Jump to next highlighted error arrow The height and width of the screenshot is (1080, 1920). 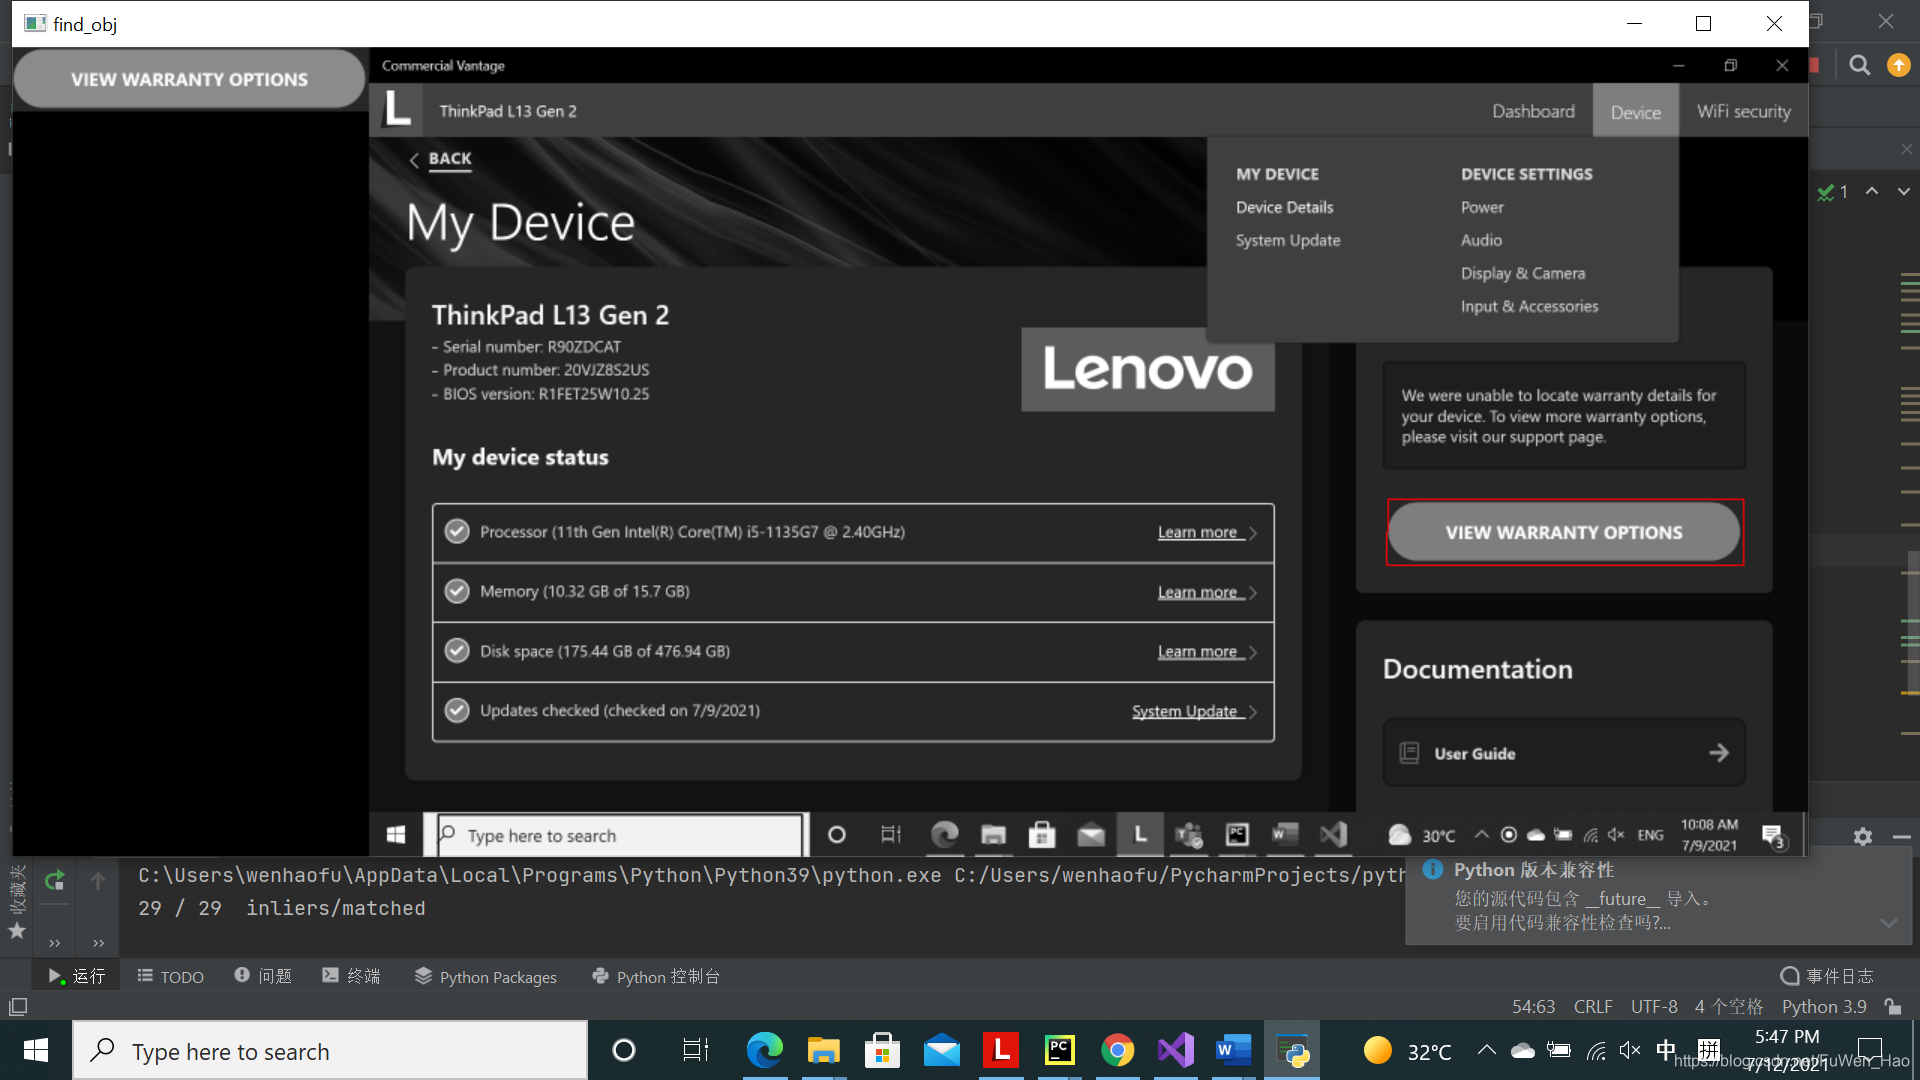tap(1904, 191)
